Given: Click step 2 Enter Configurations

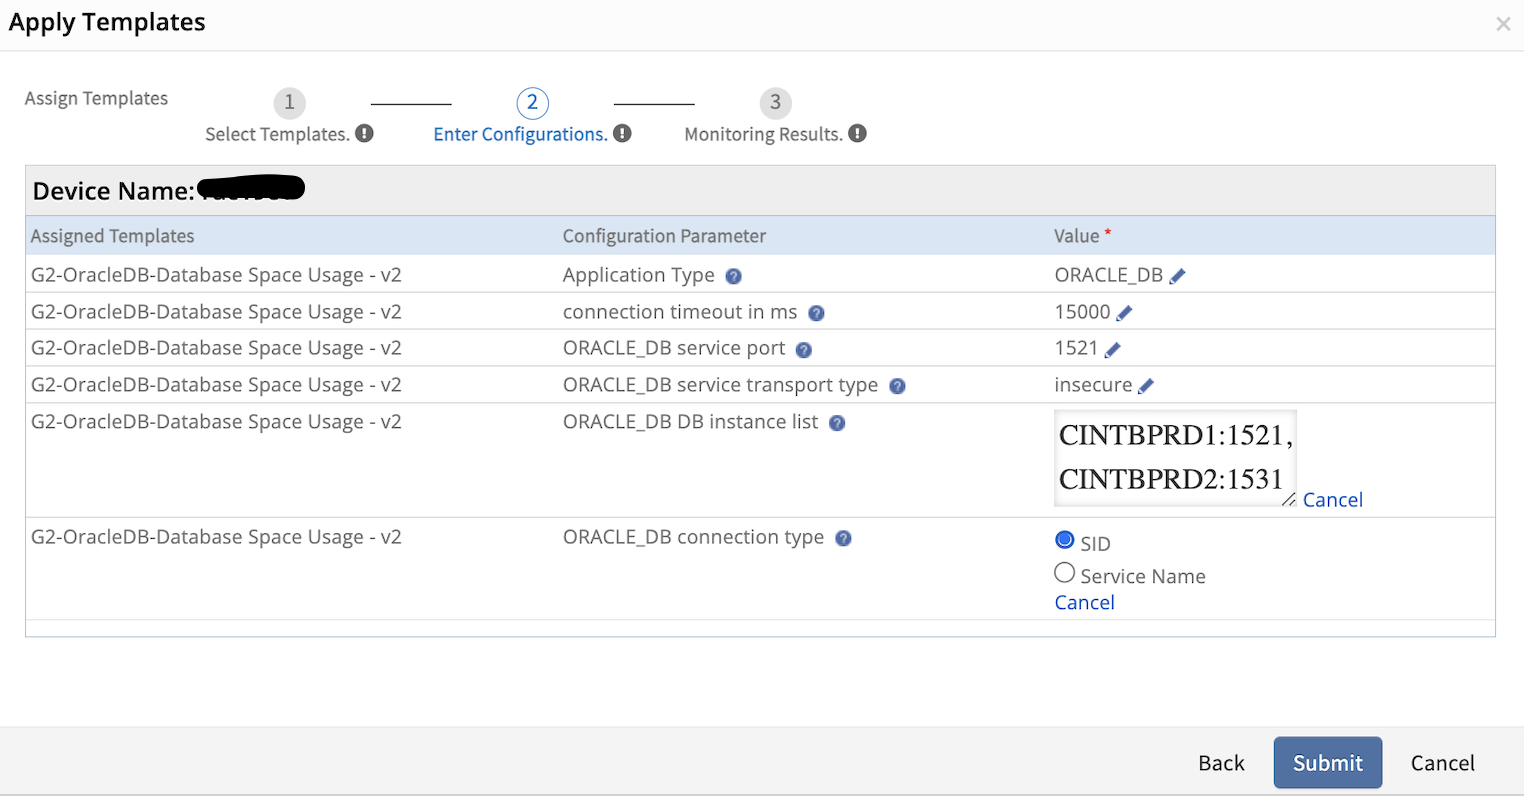Looking at the screenshot, I should (532, 103).
